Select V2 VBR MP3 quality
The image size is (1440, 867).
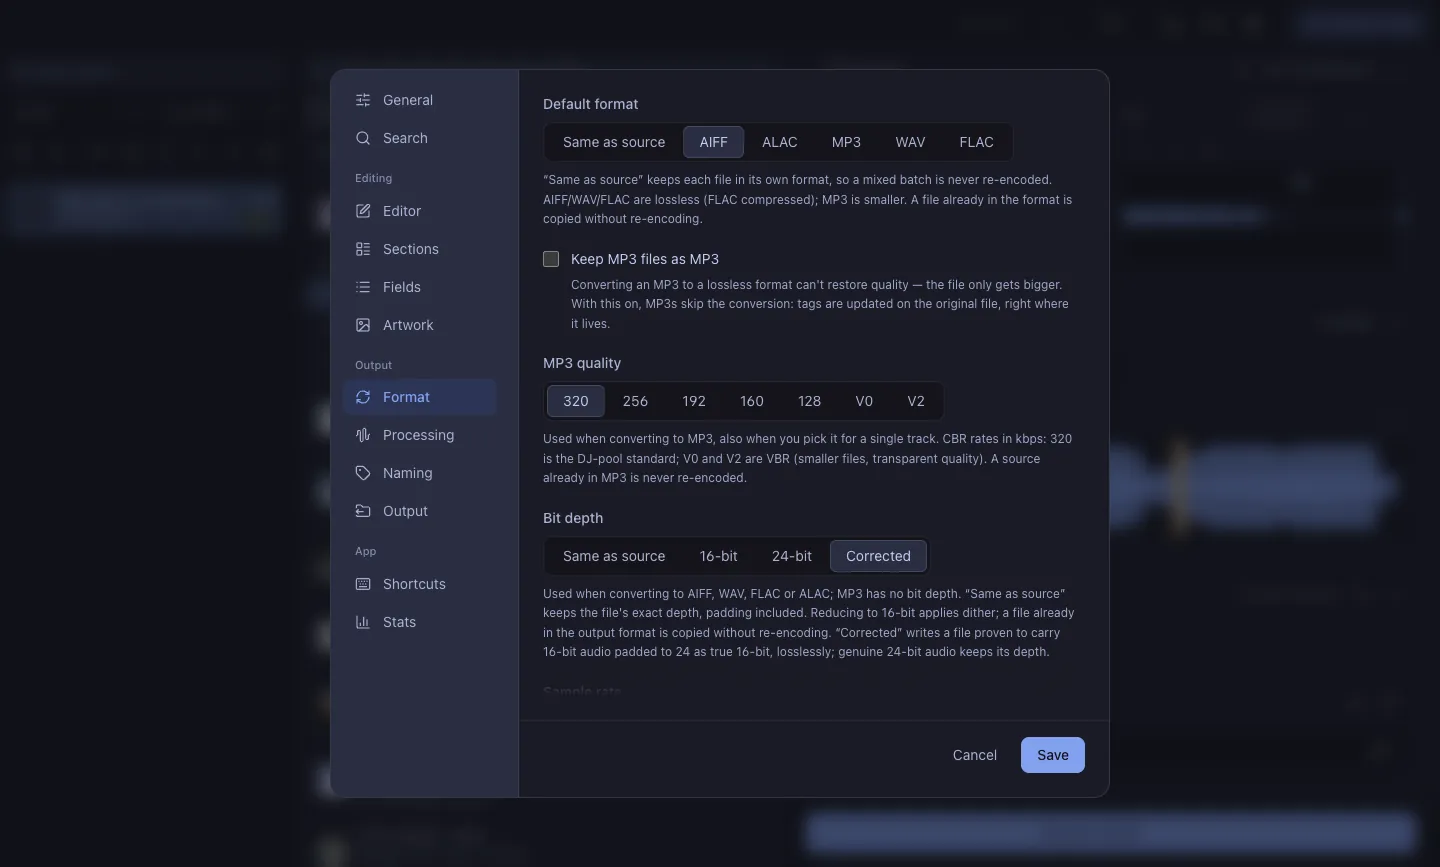pyautogui.click(x=916, y=401)
